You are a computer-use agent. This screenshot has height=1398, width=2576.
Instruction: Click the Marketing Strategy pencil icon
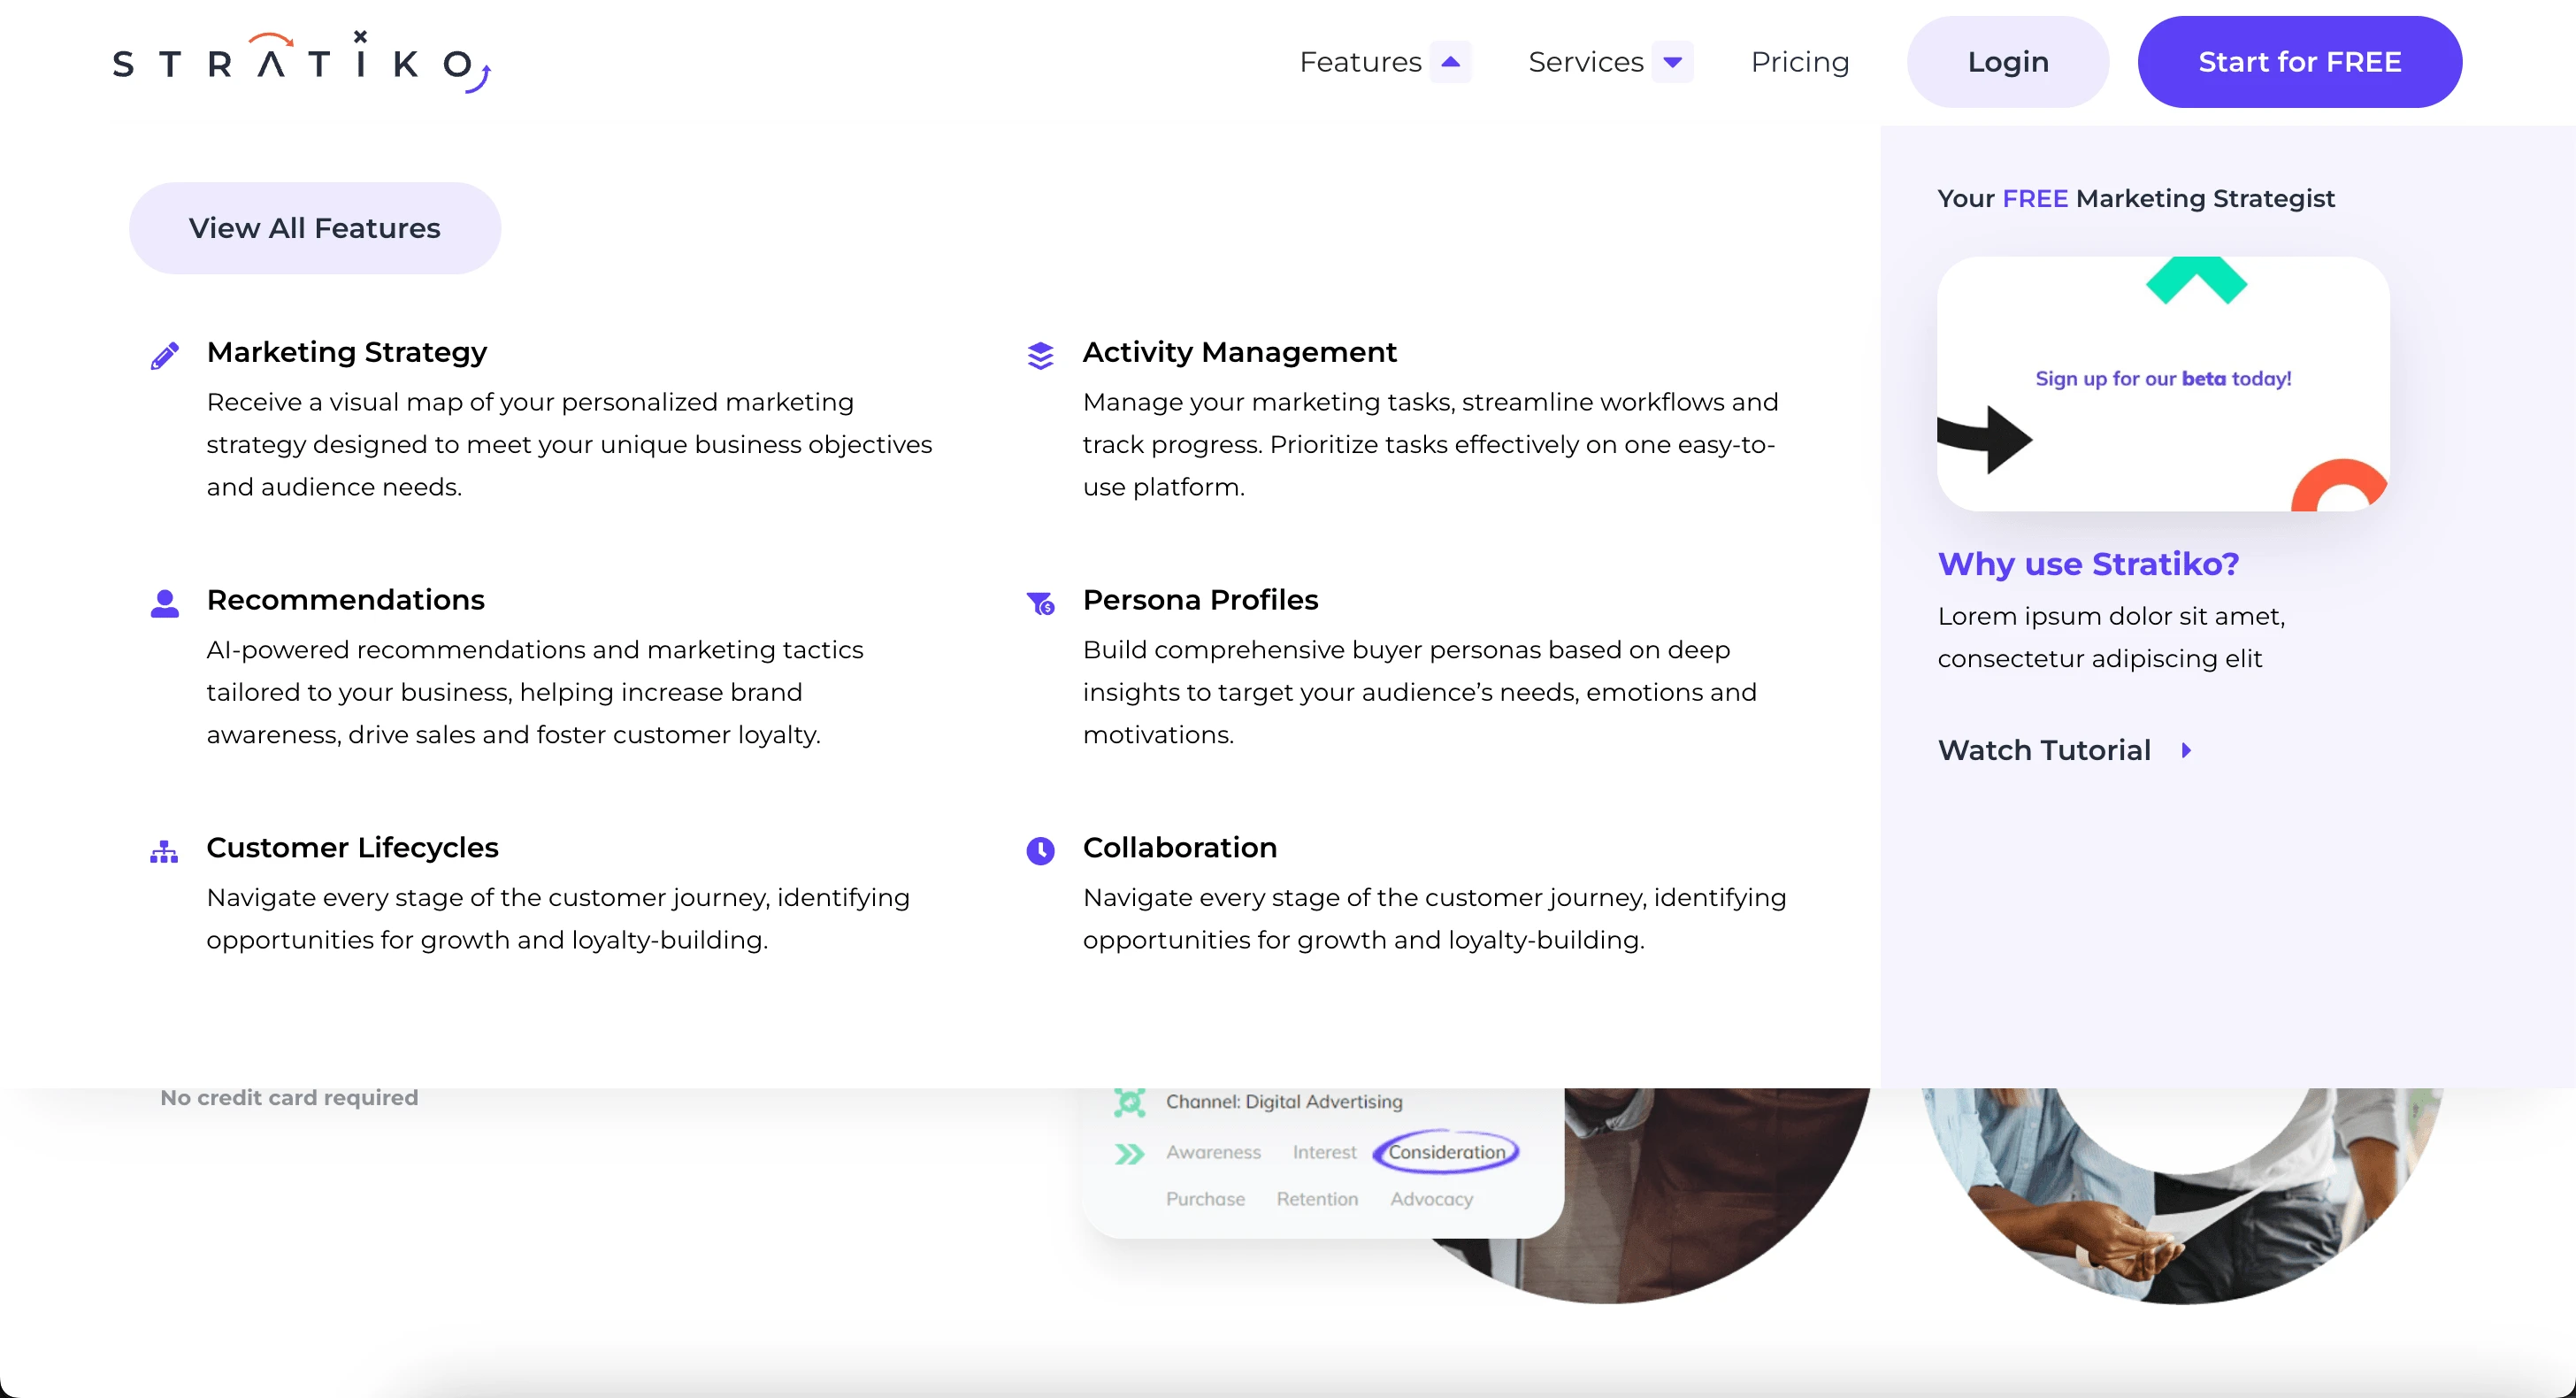point(165,351)
